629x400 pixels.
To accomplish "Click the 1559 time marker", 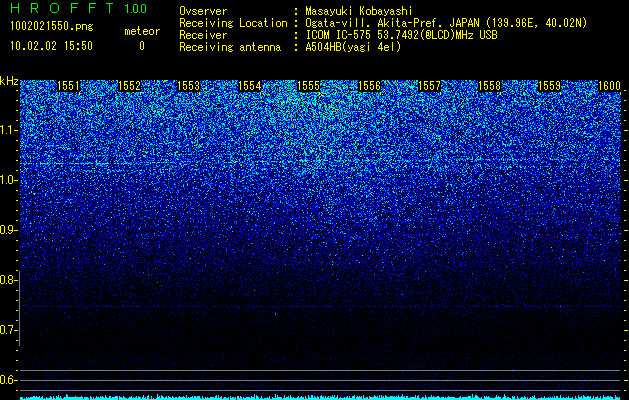I will point(549,86).
